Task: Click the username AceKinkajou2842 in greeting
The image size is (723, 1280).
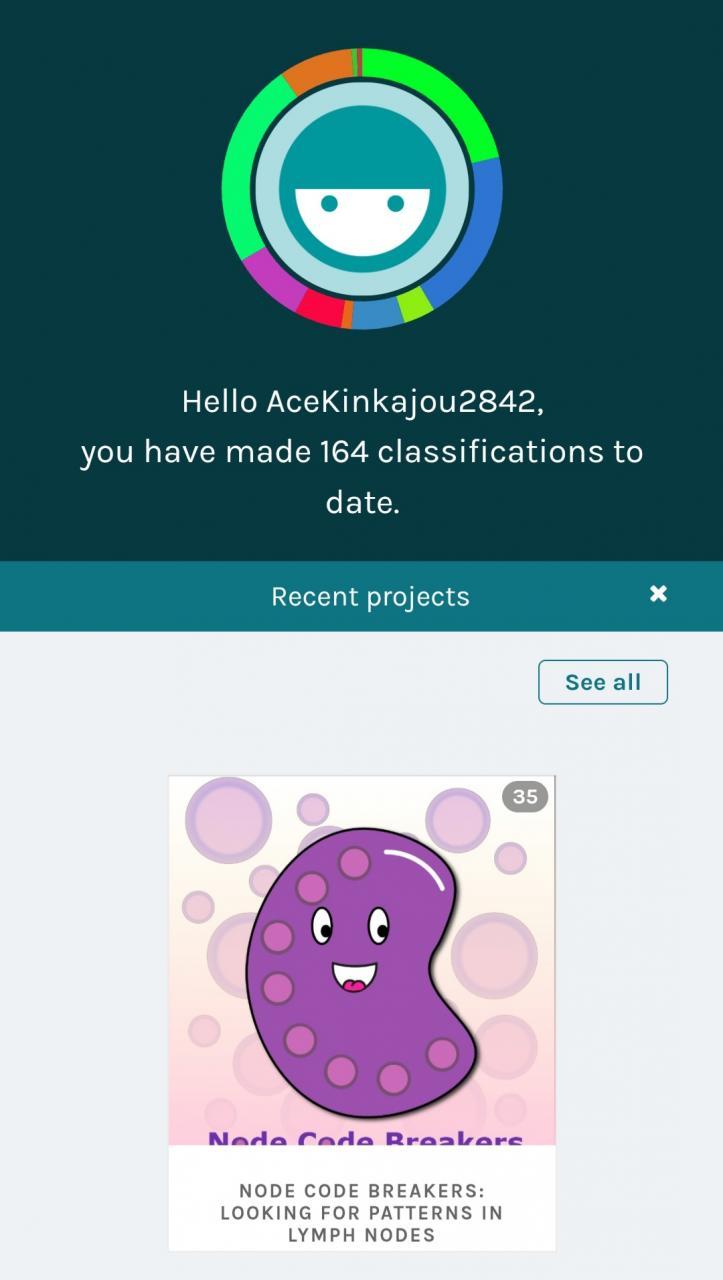Action: coord(403,402)
